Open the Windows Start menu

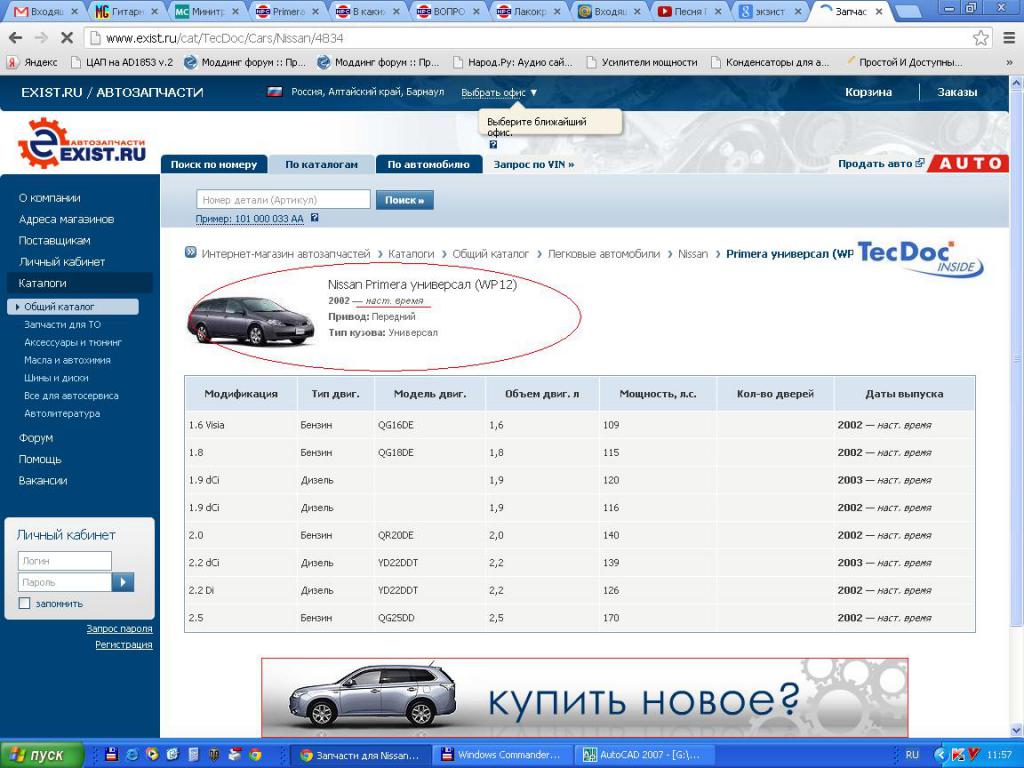point(42,755)
